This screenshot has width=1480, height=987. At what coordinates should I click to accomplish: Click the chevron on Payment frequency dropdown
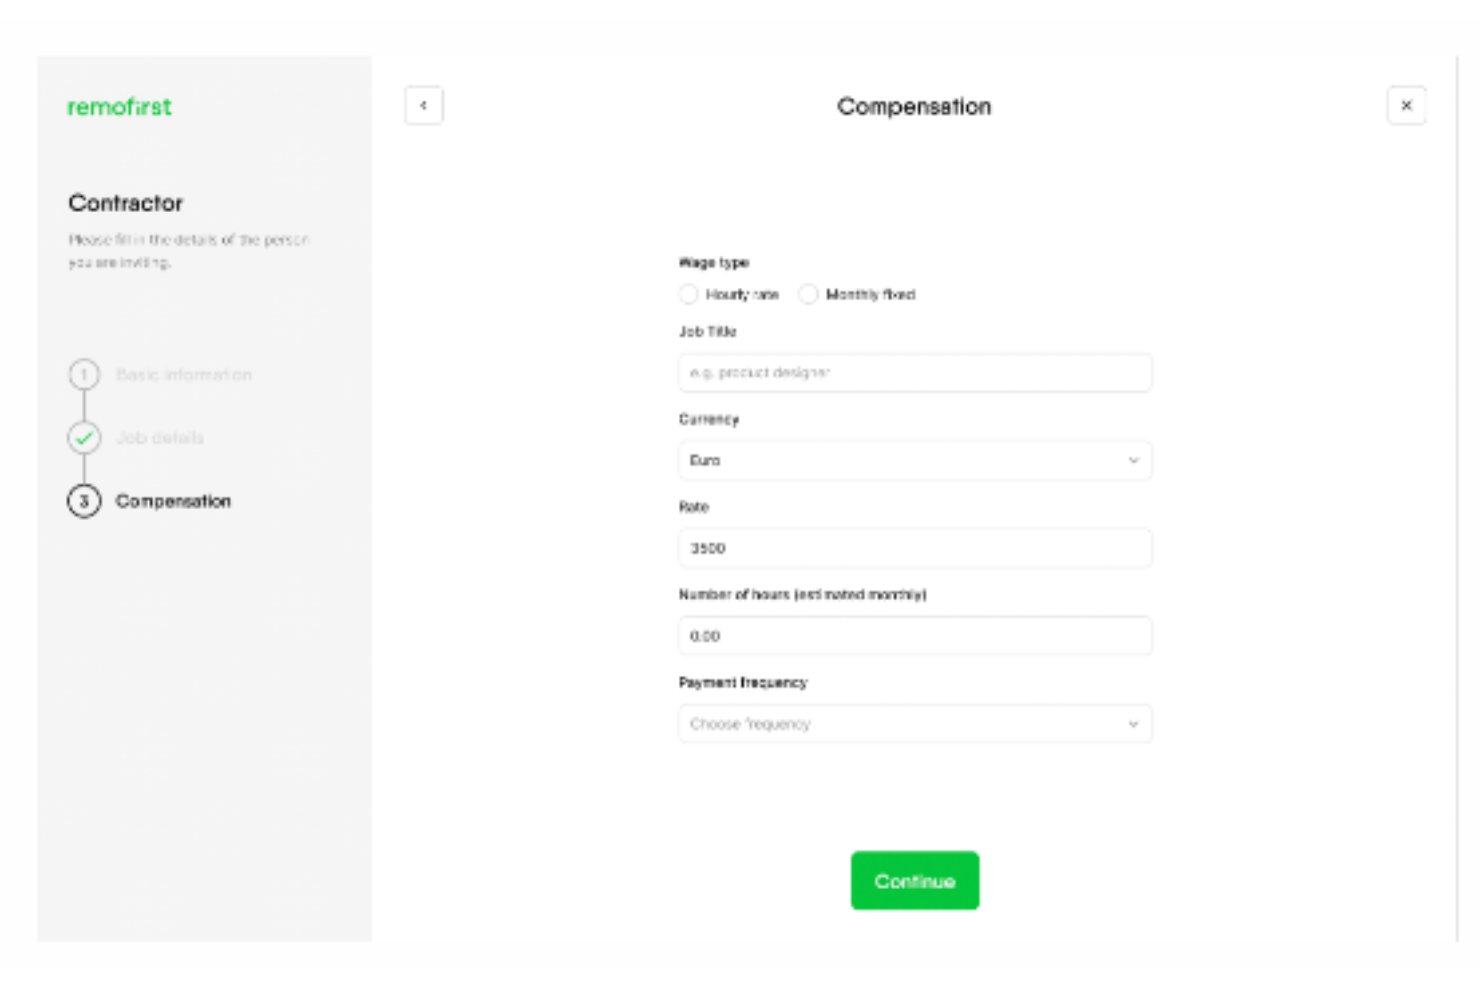click(1133, 723)
